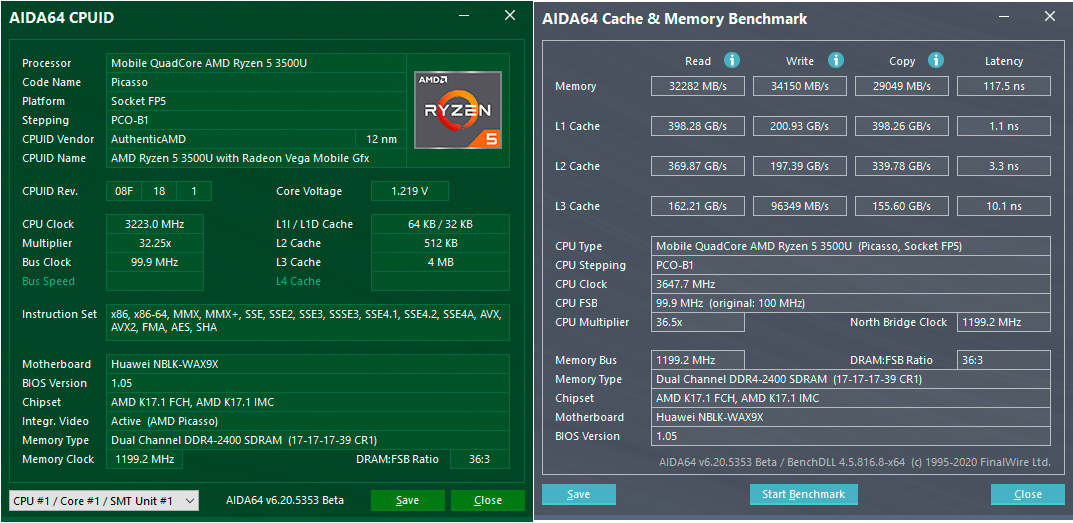Click the info icon next to Write

click(x=836, y=61)
